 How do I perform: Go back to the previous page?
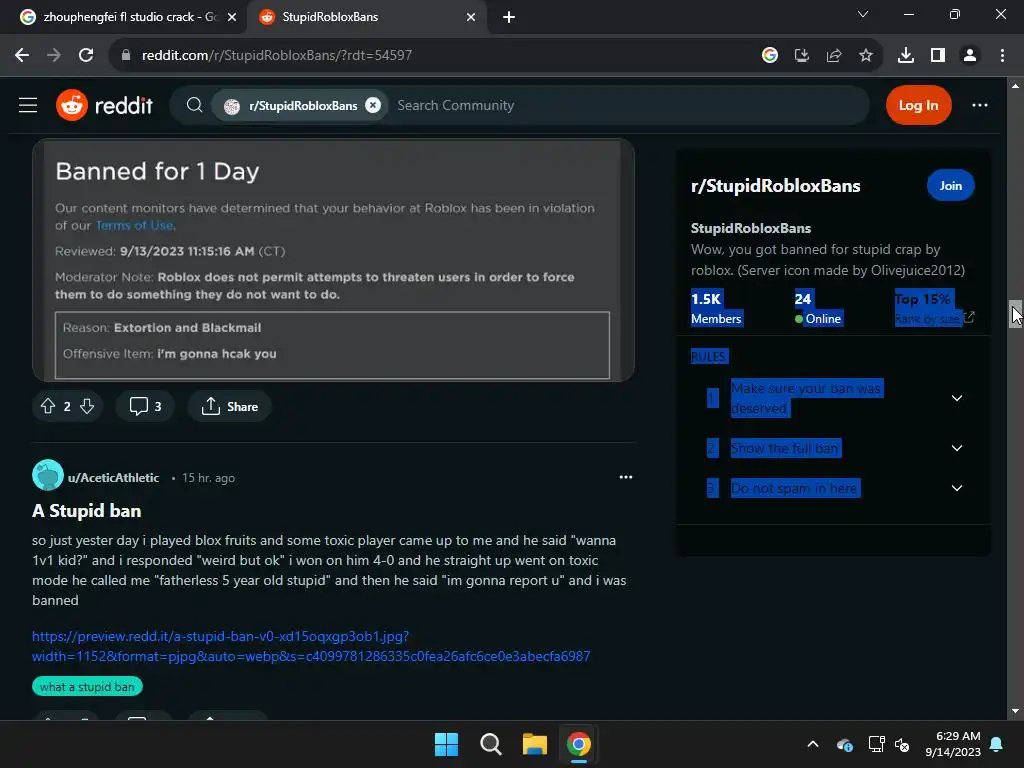(22, 56)
